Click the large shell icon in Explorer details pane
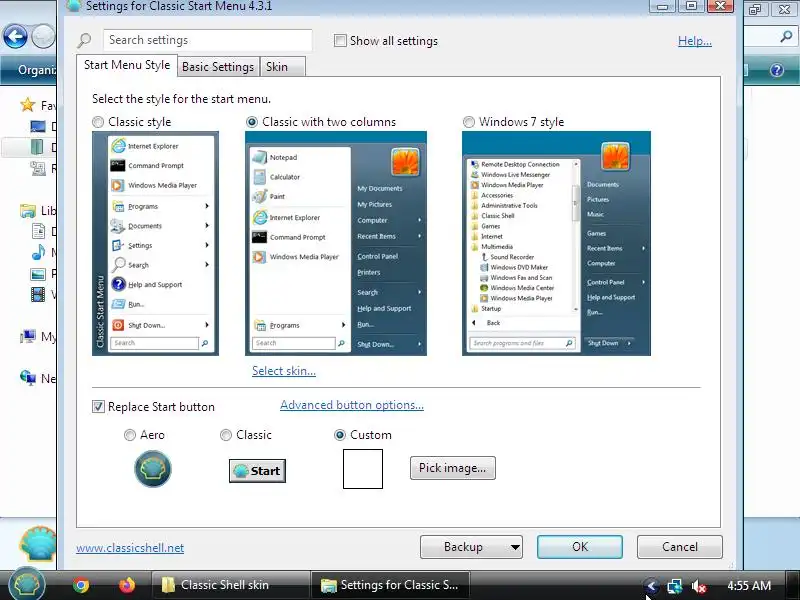 [x=38, y=544]
